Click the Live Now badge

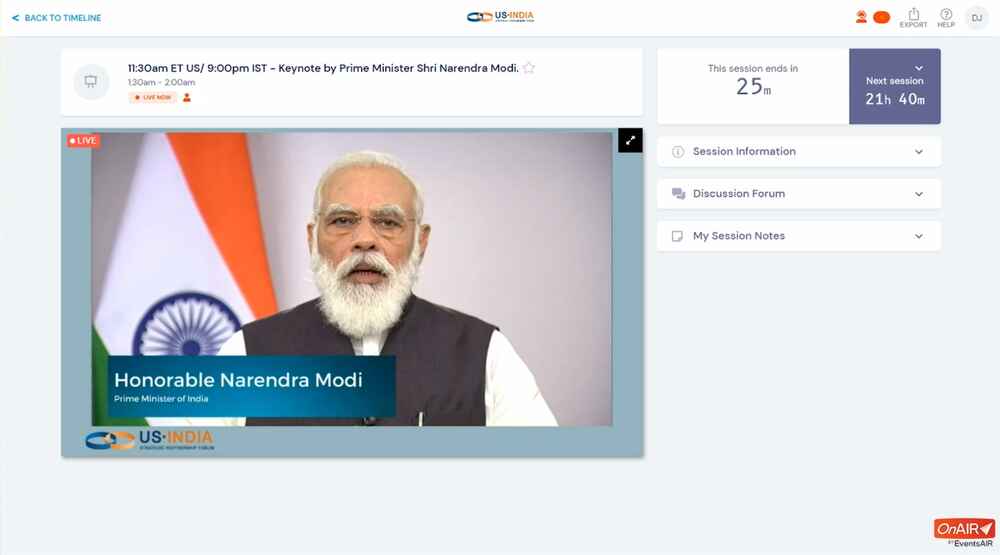(152, 98)
